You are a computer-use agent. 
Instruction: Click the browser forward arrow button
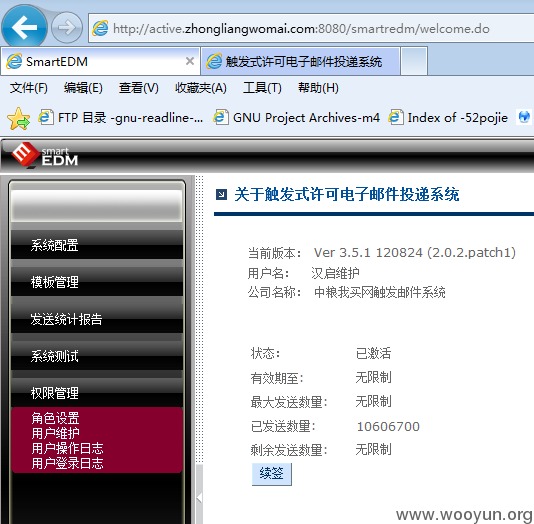(66, 27)
